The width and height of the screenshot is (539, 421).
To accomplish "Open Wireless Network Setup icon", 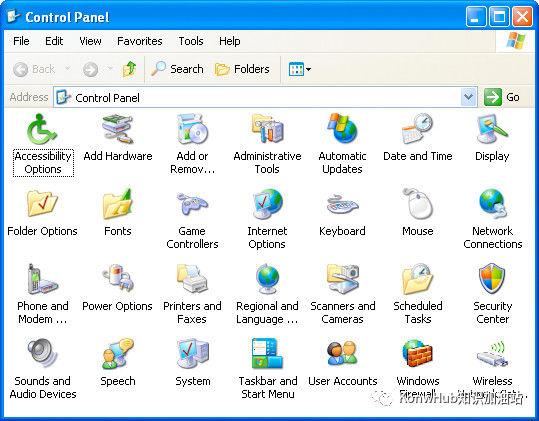I will [492, 354].
